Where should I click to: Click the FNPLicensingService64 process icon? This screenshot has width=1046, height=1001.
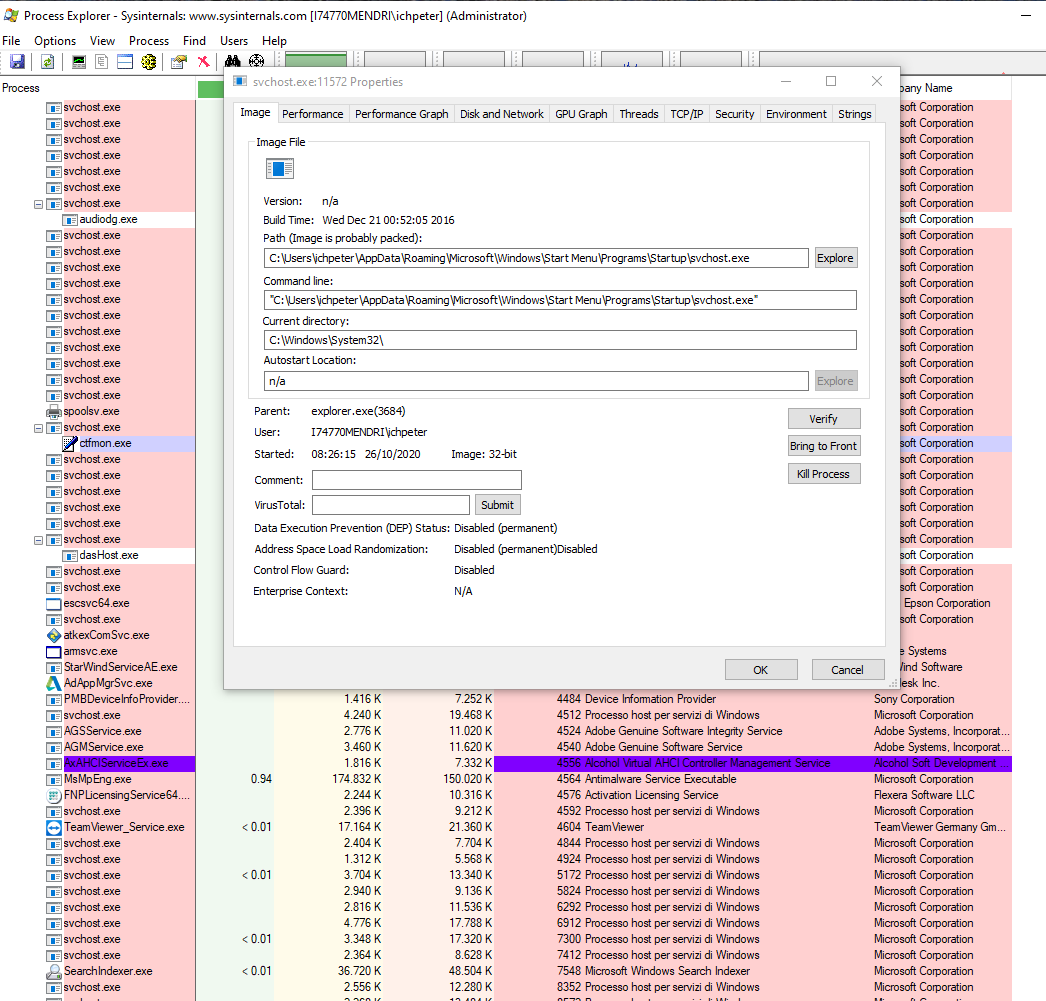(x=54, y=796)
